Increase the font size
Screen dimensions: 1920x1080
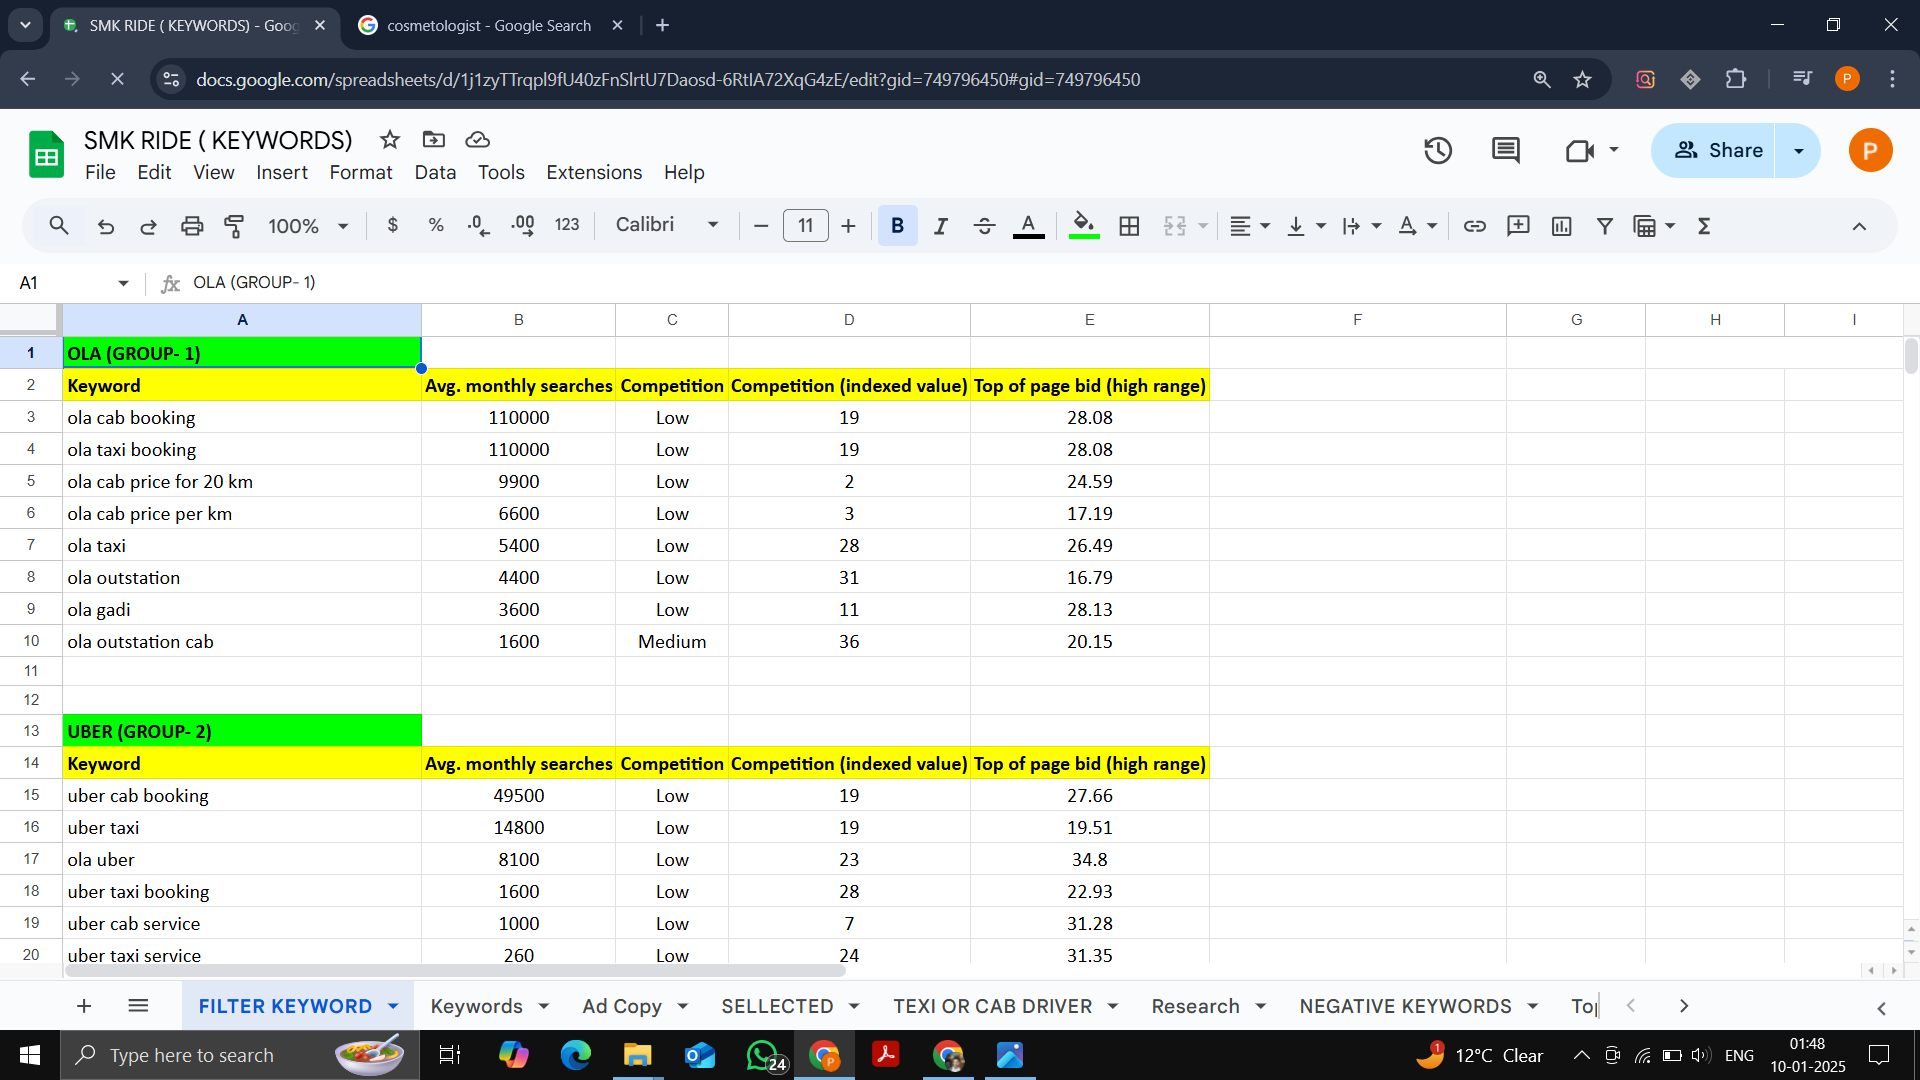click(848, 226)
